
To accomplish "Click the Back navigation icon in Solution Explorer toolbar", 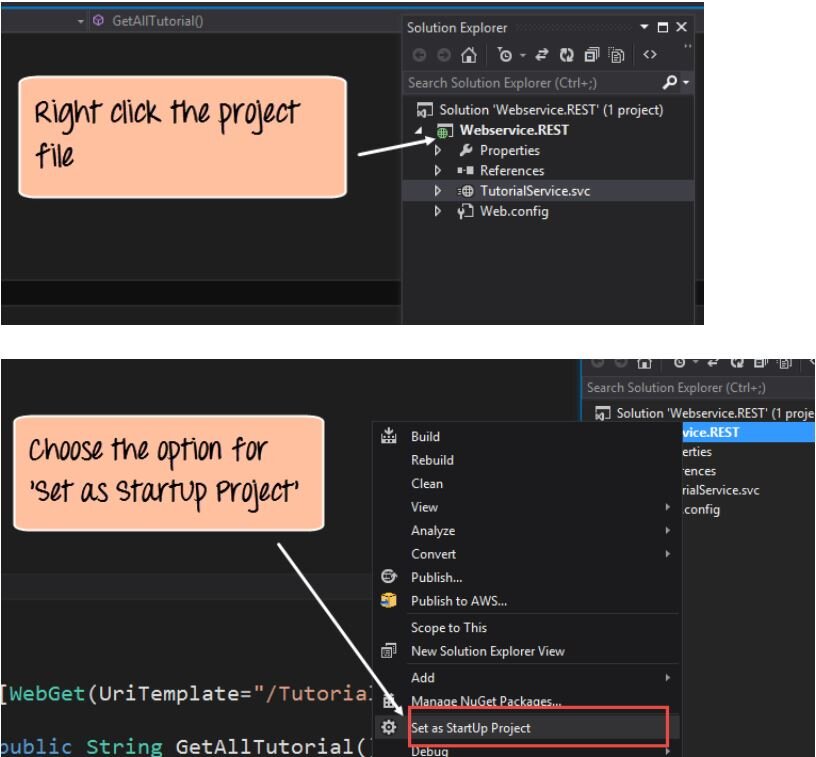I will coord(419,55).
